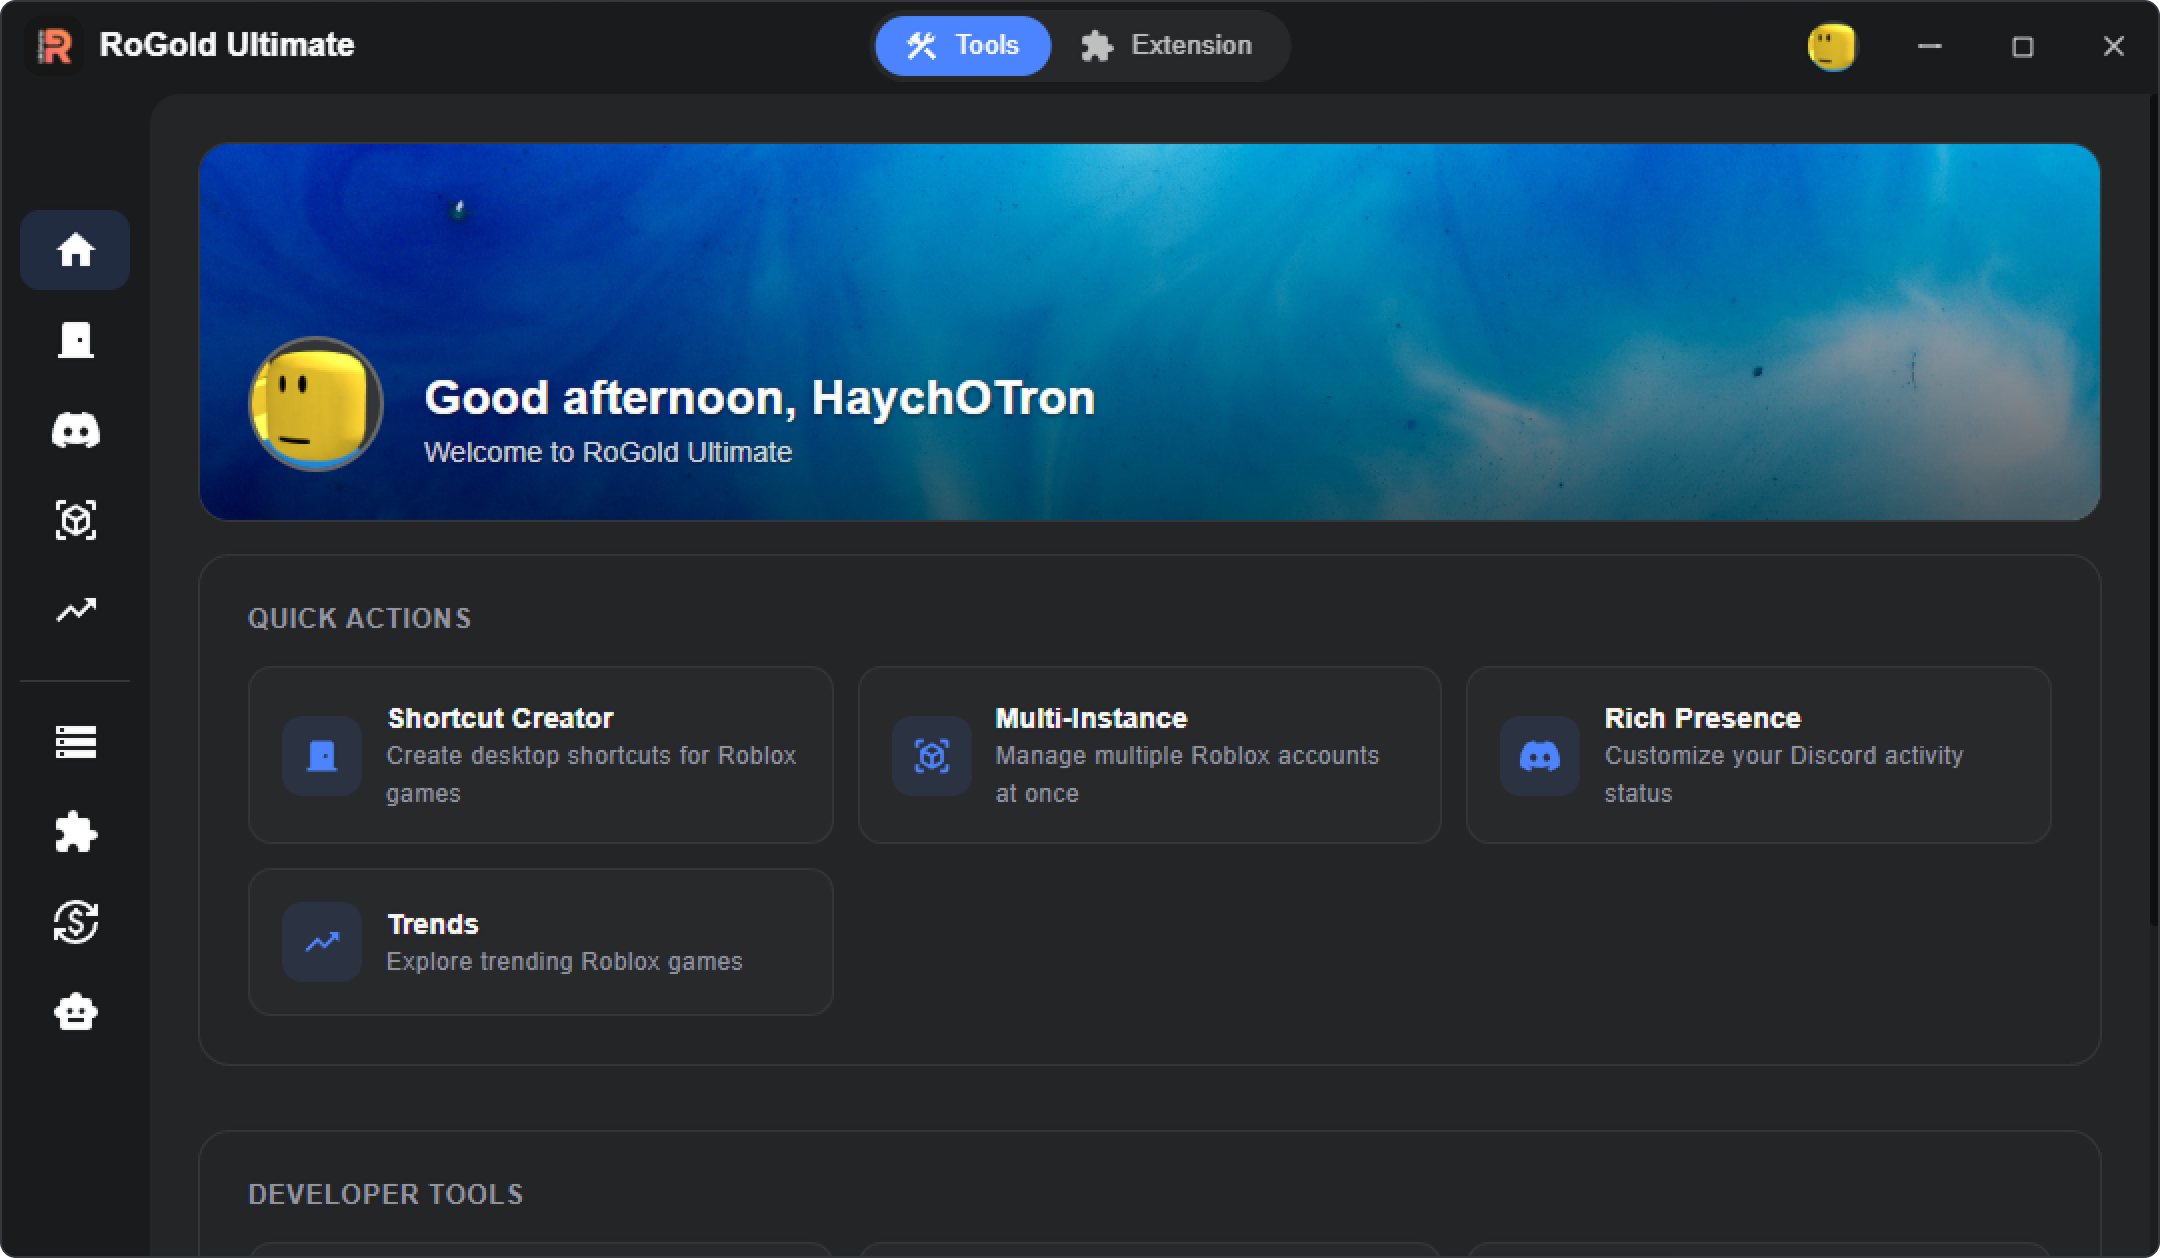Click the QUICK ACTIONS heading
Viewport: 2160px width, 1258px height.
point(359,618)
